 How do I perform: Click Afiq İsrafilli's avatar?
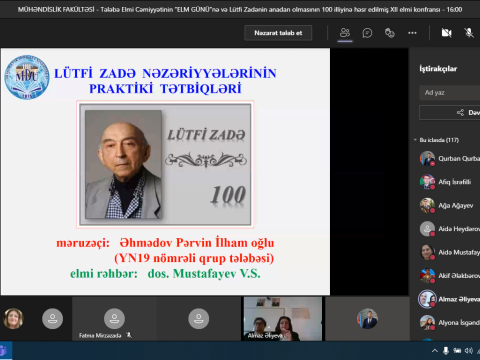[x=427, y=182]
